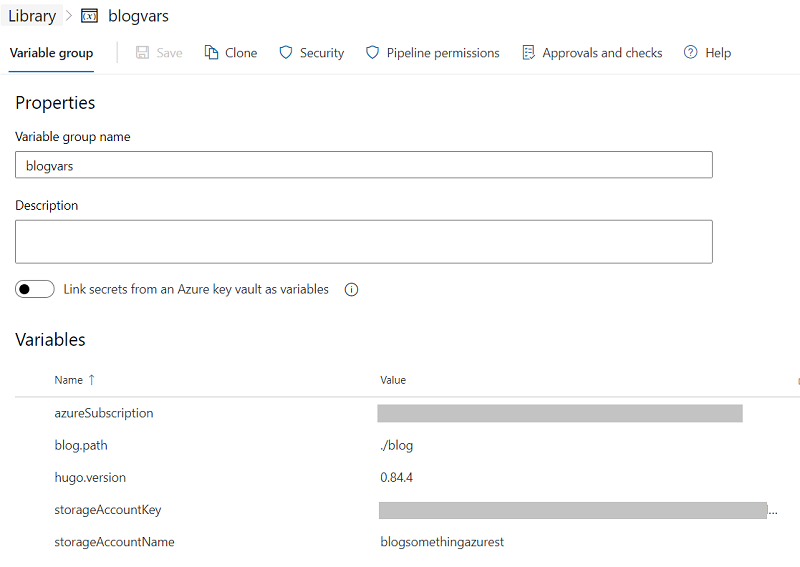Click the Clone copy icon
The image size is (800, 567).
click(x=212, y=53)
